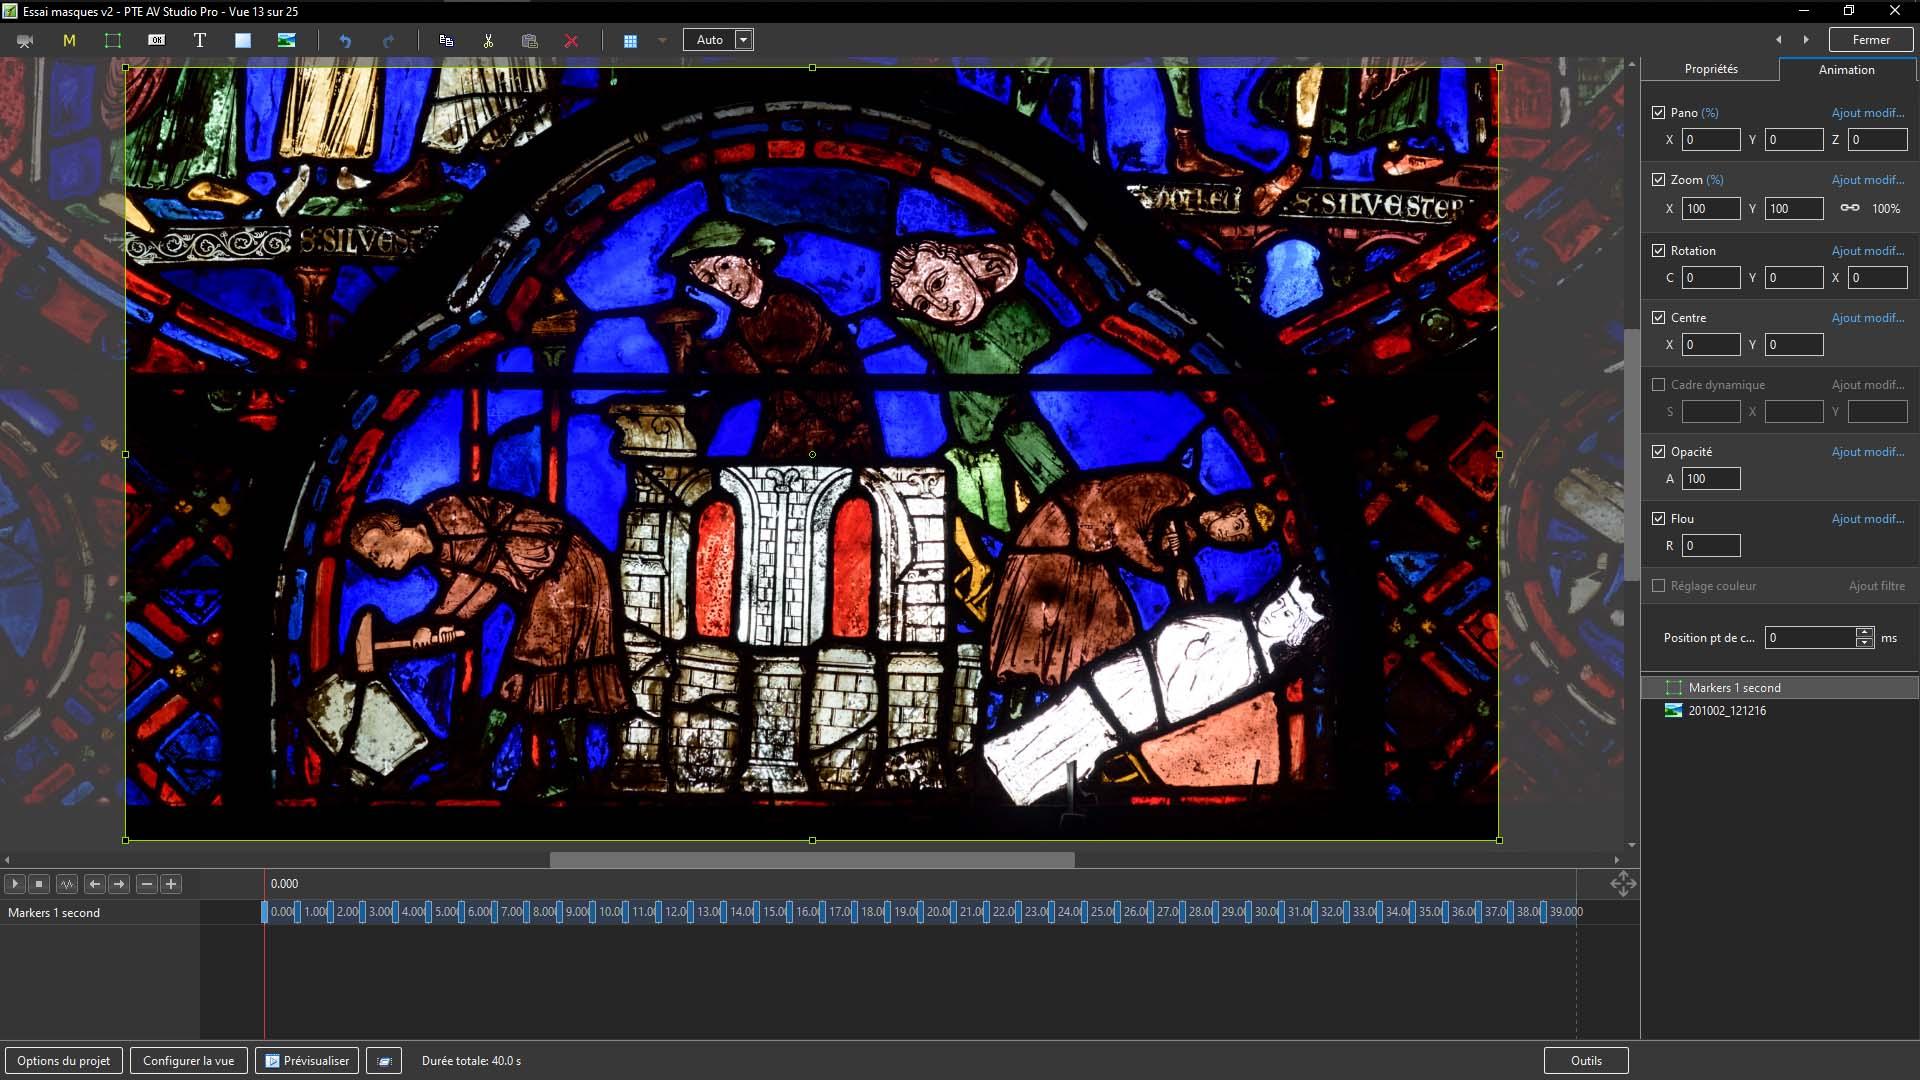Open Ajout modif for Flou
Screen dimensions: 1920x1080
click(x=1867, y=519)
